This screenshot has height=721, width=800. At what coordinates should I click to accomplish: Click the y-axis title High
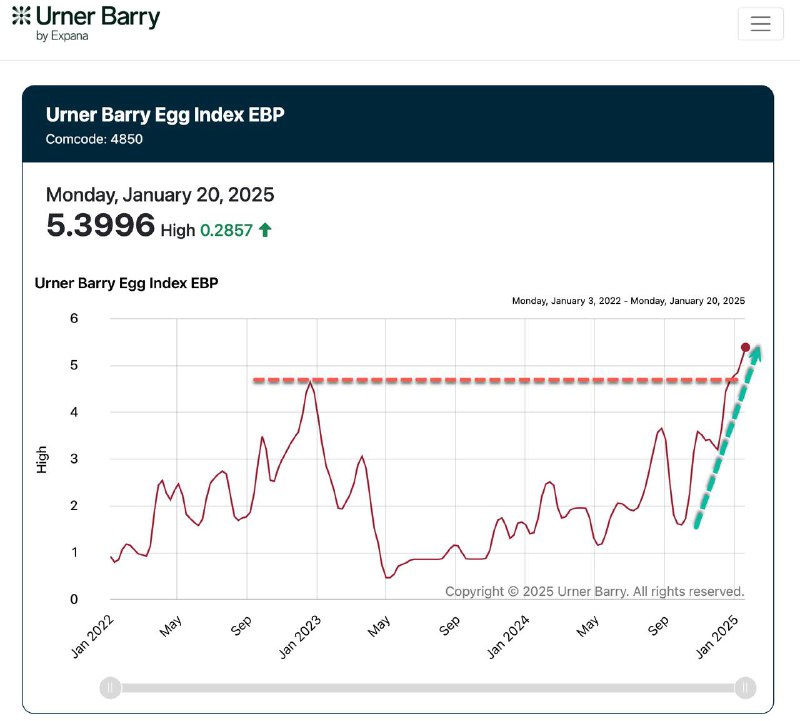click(x=41, y=459)
